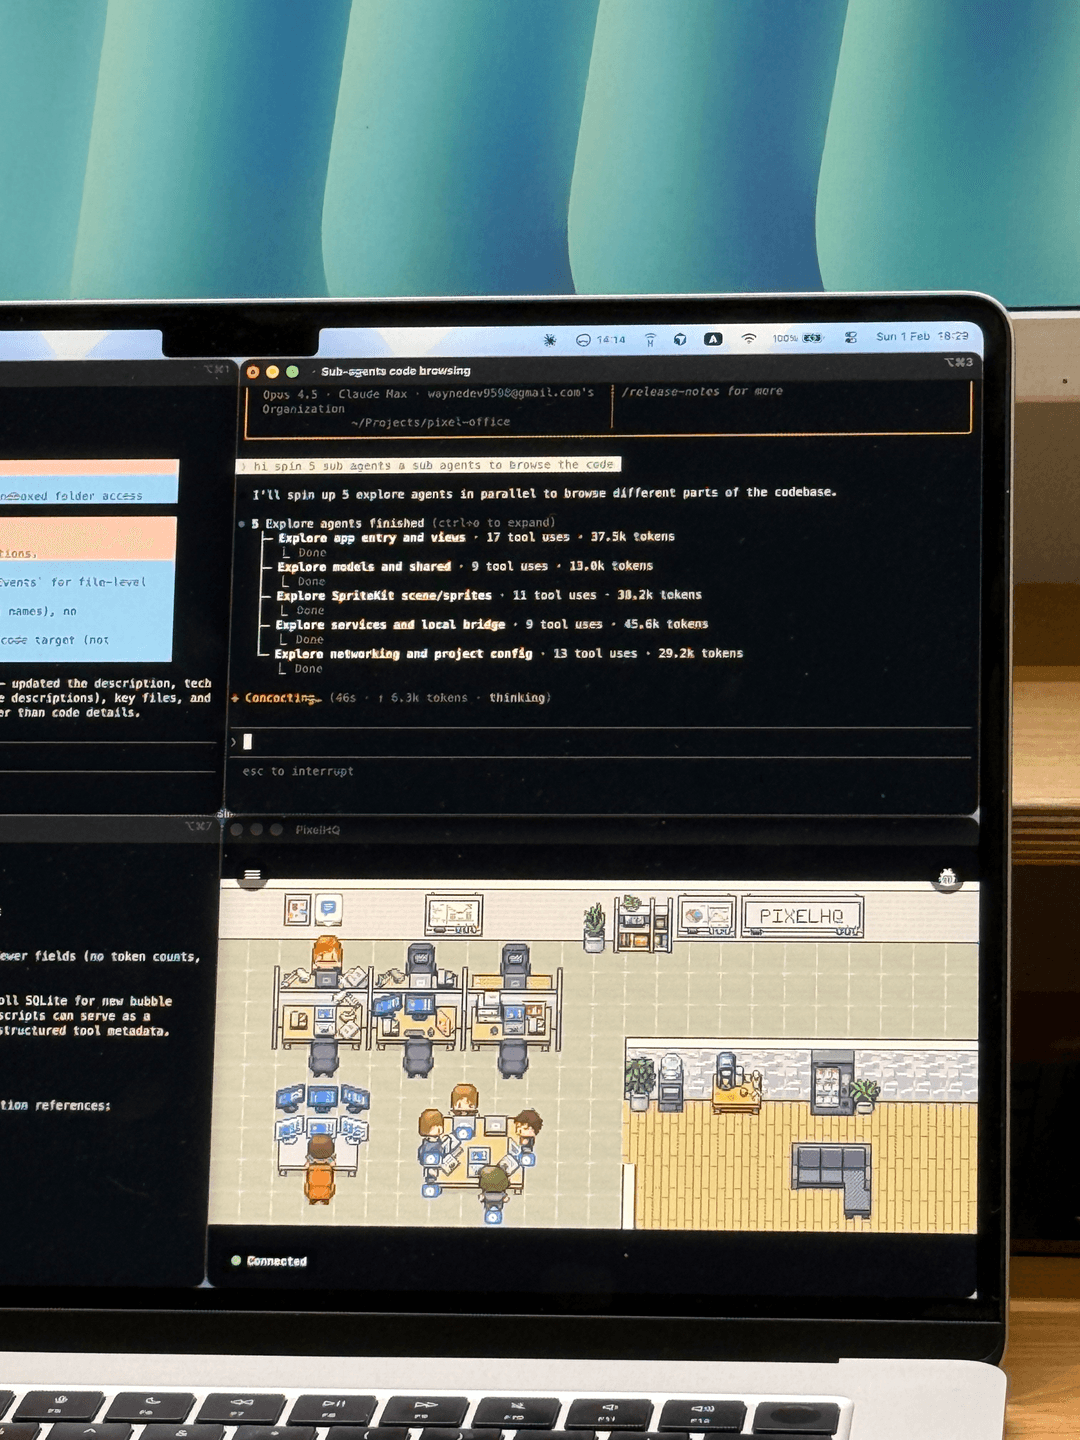Open Wi-Fi status from the menu bar

click(x=747, y=339)
